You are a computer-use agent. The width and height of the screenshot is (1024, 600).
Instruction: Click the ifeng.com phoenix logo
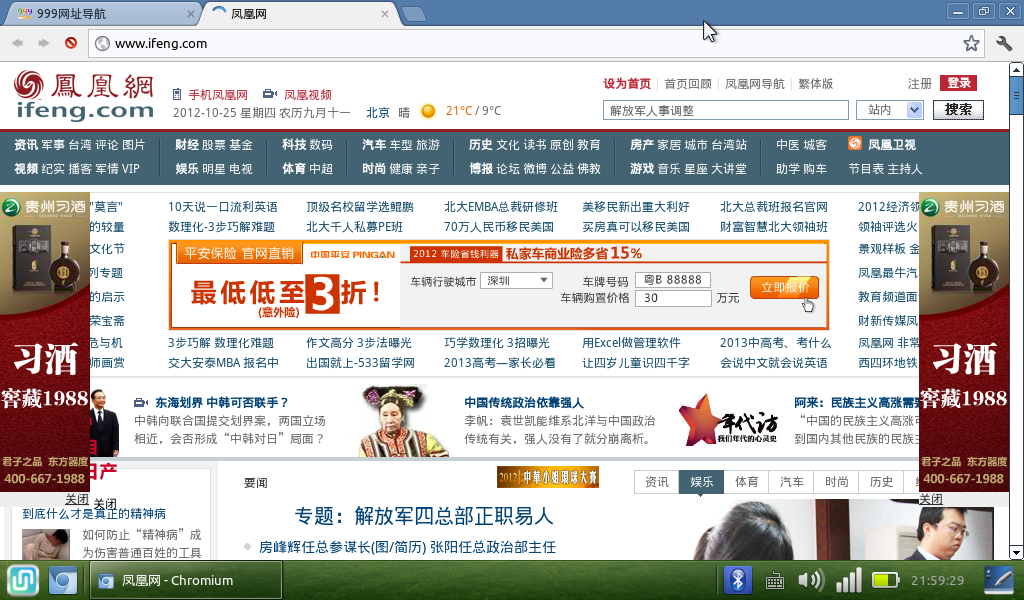84,95
